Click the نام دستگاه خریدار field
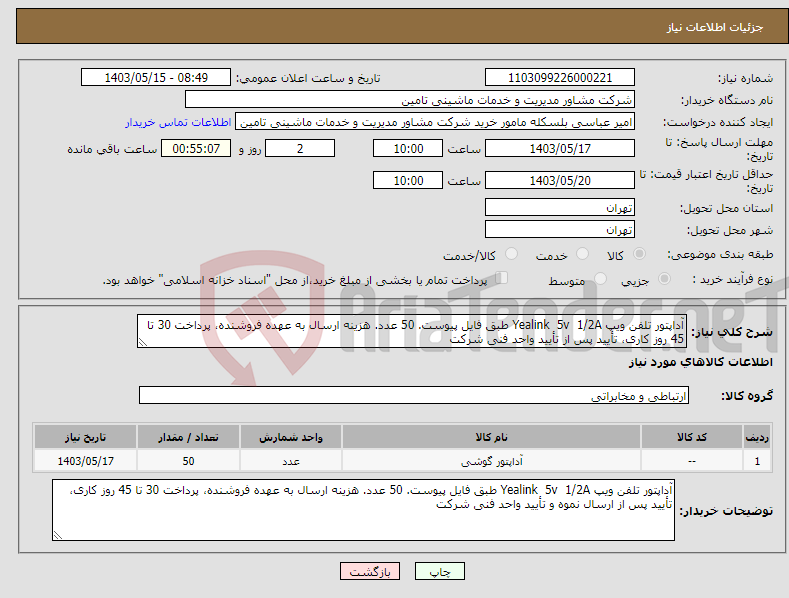The height and width of the screenshot is (598, 789). coord(410,100)
